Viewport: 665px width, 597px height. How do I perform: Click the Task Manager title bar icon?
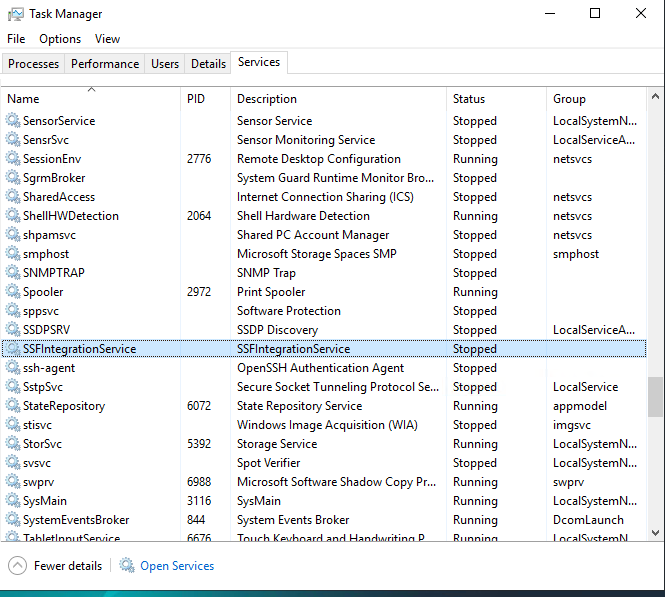click(15, 14)
